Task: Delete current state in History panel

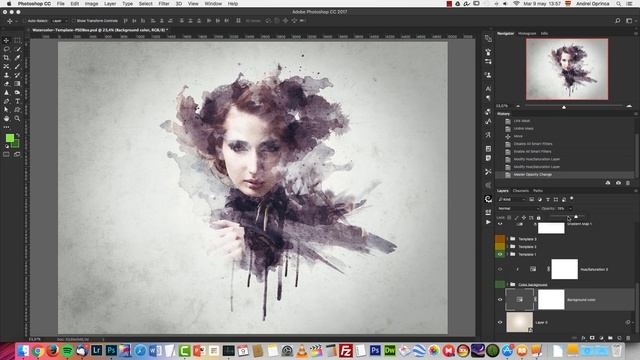Action: (628, 183)
